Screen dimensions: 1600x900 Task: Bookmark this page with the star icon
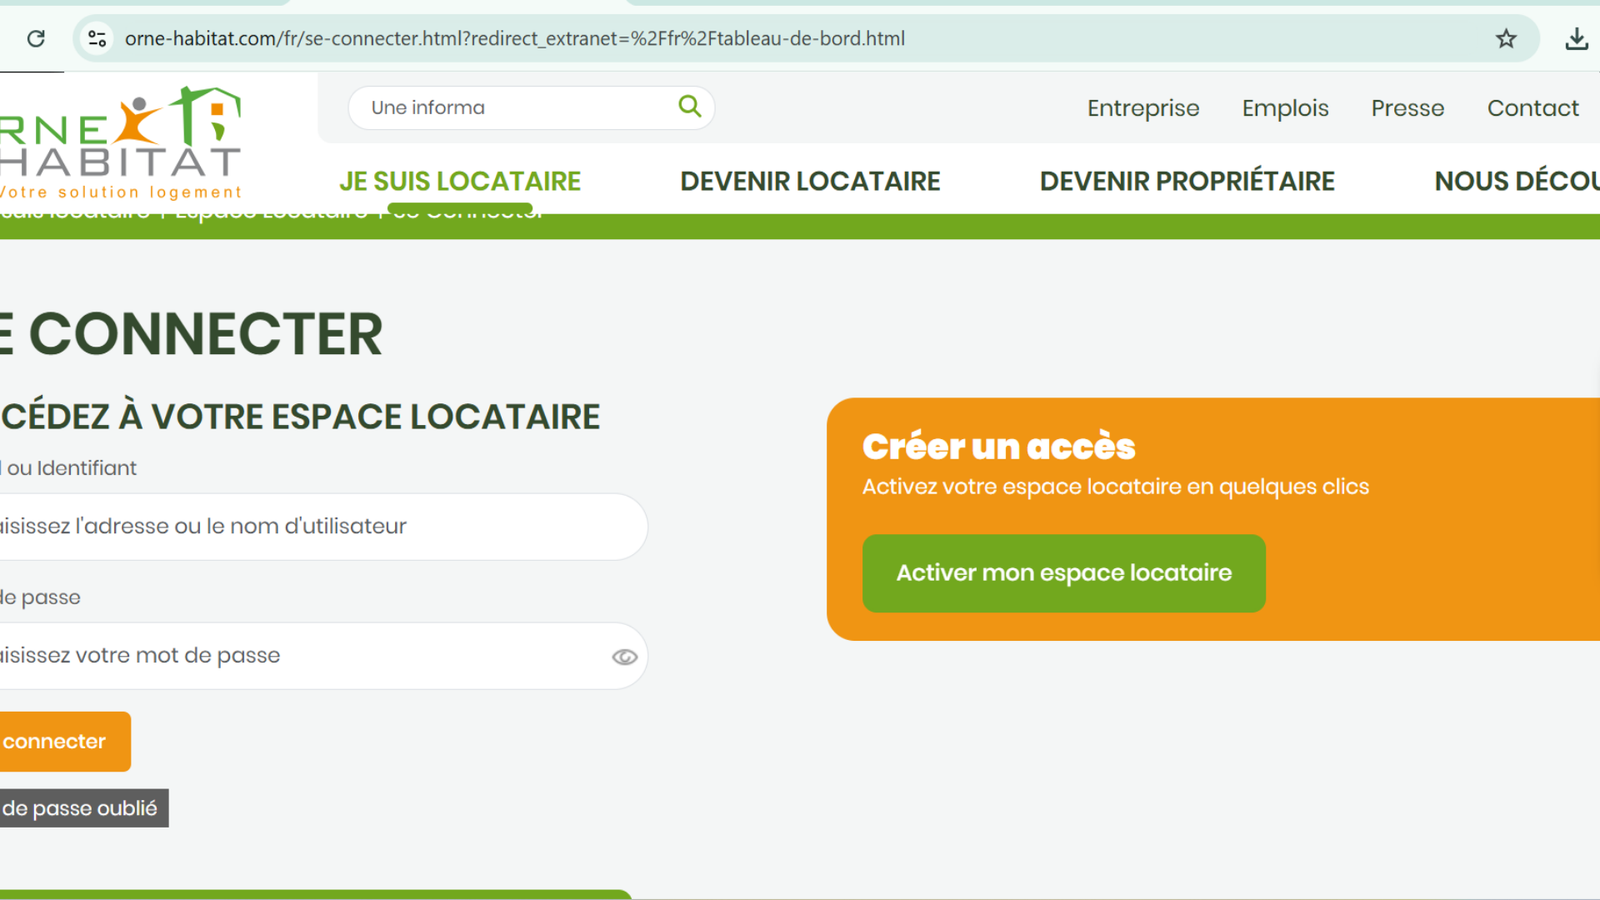point(1506,38)
